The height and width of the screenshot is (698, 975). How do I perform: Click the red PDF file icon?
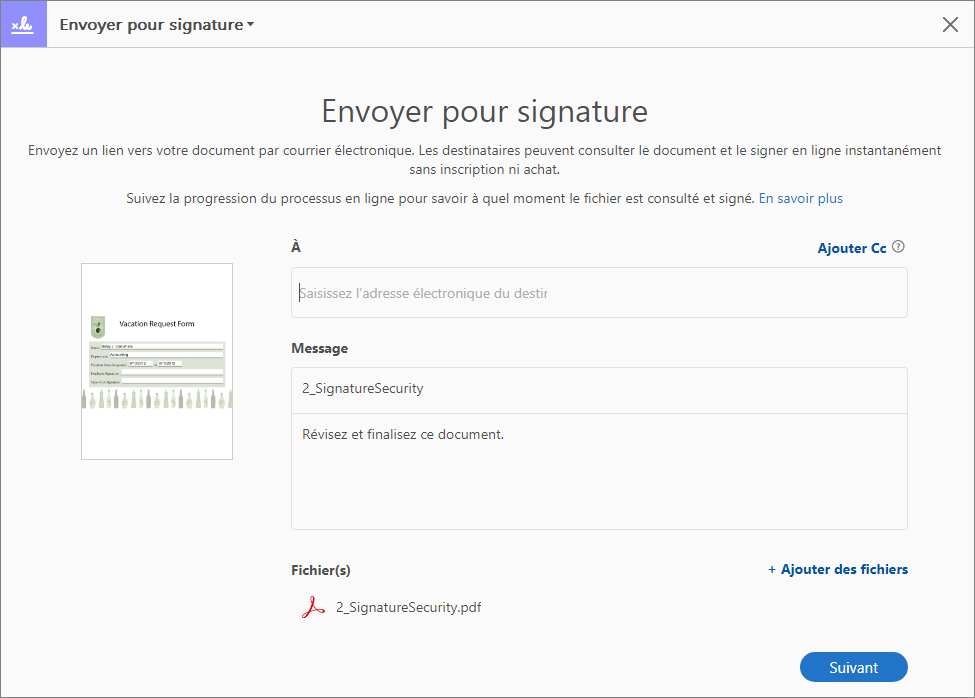point(313,607)
